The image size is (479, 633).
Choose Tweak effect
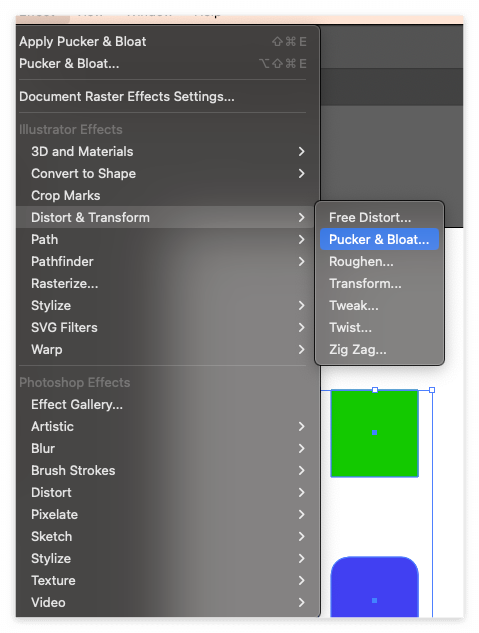pyautogui.click(x=379, y=306)
